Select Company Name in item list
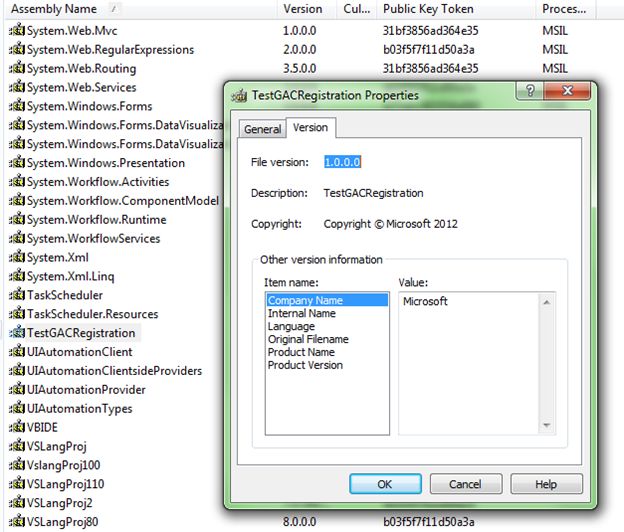 327,300
